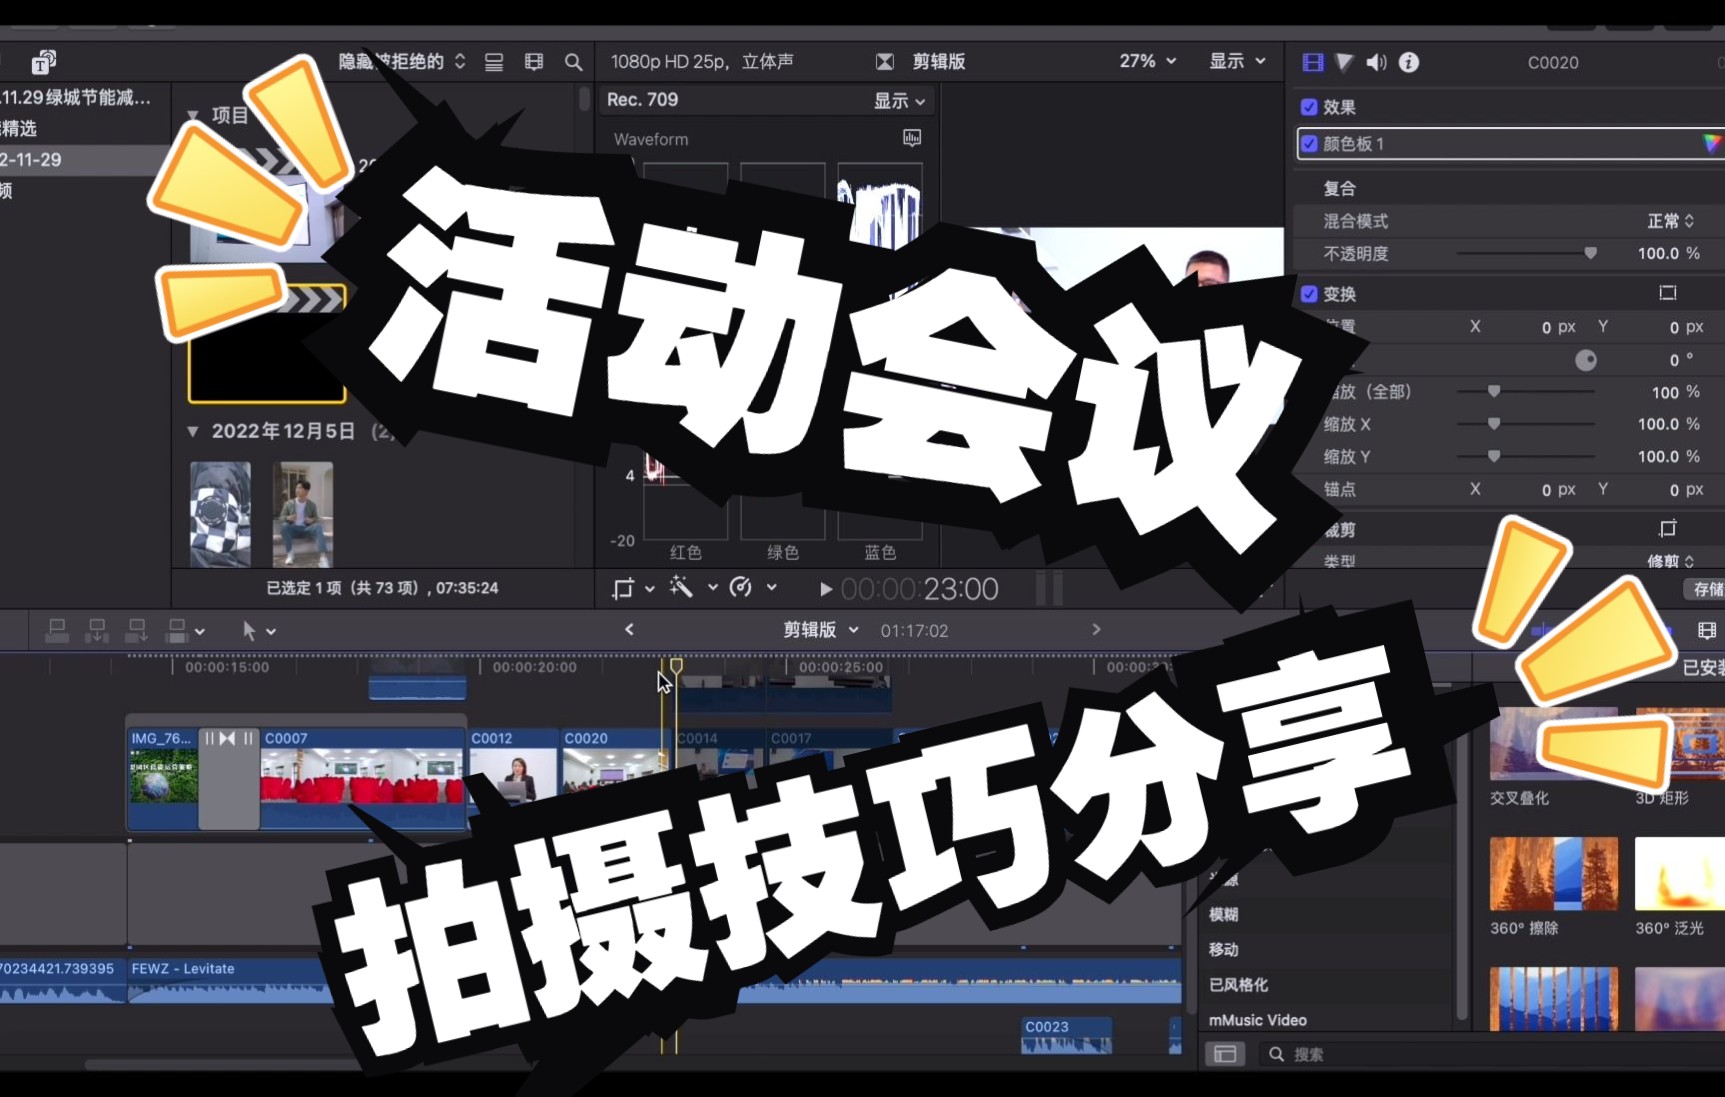Open the 27% zoom dropdown
Image resolution: width=1725 pixels, height=1097 pixels.
(1148, 61)
